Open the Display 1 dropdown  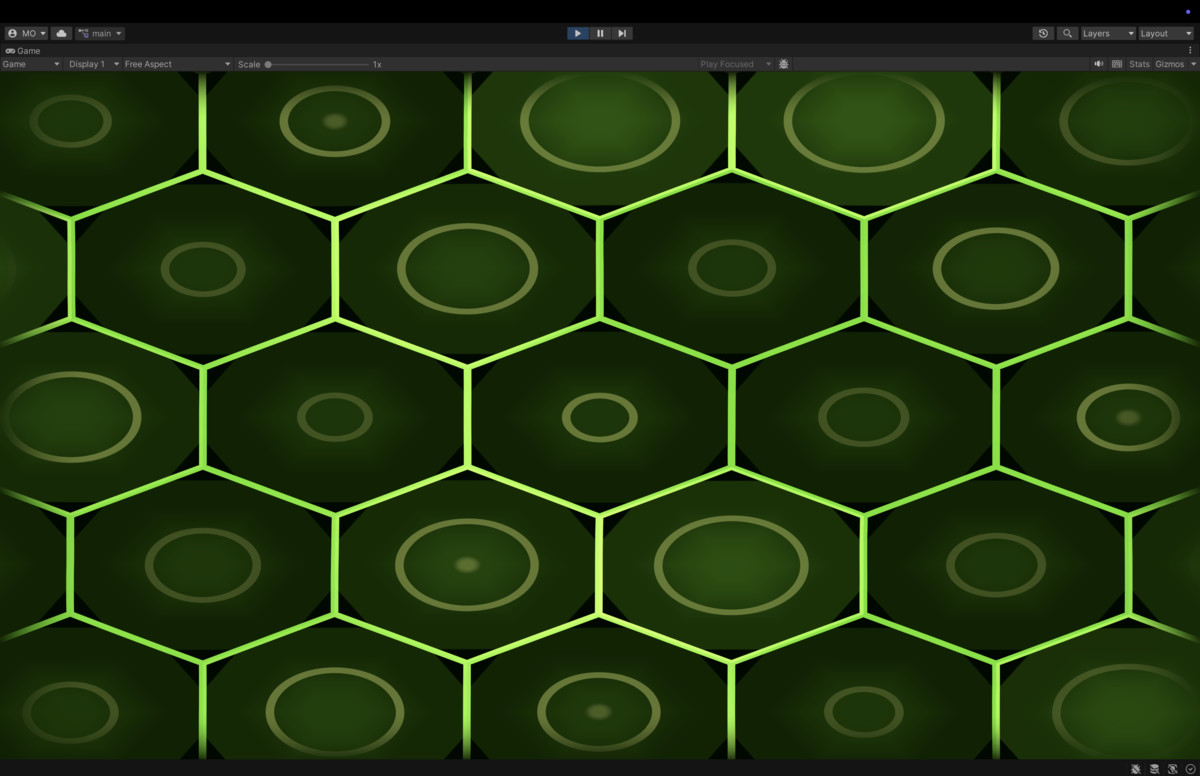pyautogui.click(x=94, y=64)
